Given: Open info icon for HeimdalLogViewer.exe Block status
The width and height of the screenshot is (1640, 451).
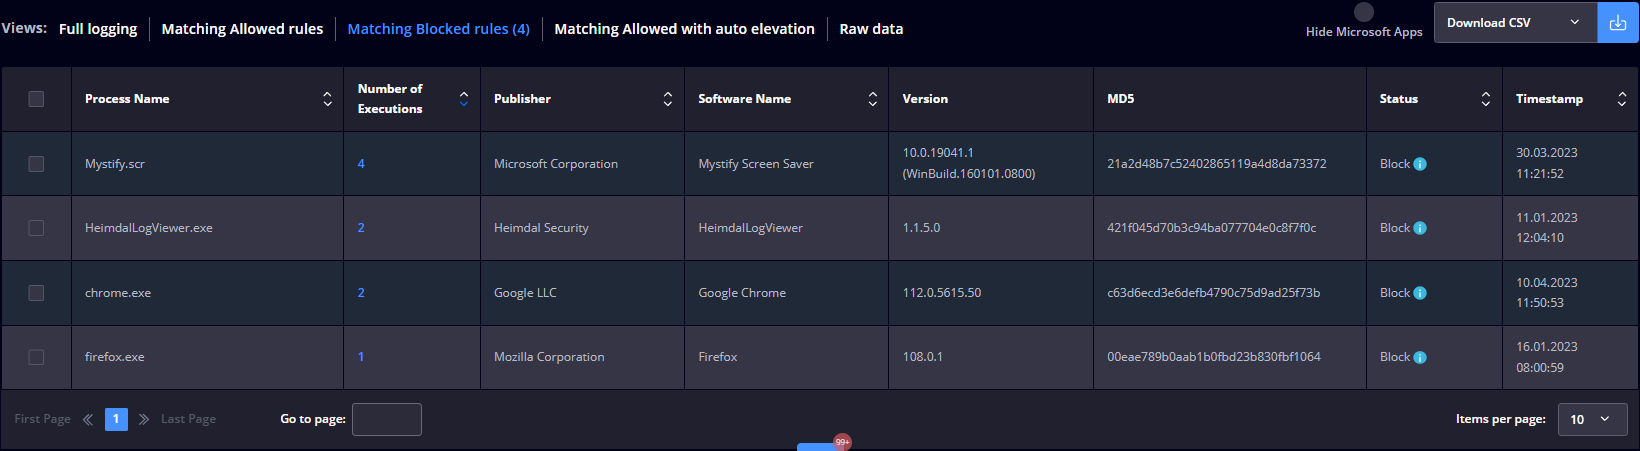Looking at the screenshot, I should point(1420,228).
